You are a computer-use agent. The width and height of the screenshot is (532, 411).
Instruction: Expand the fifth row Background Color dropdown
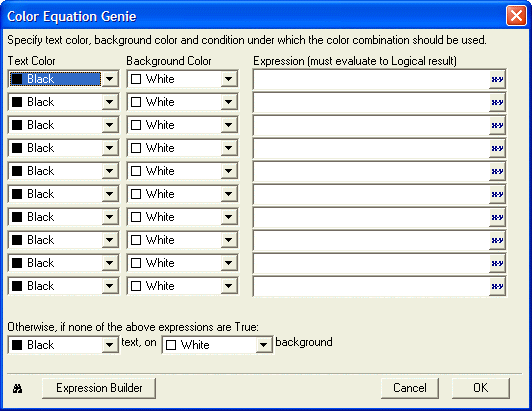(229, 171)
